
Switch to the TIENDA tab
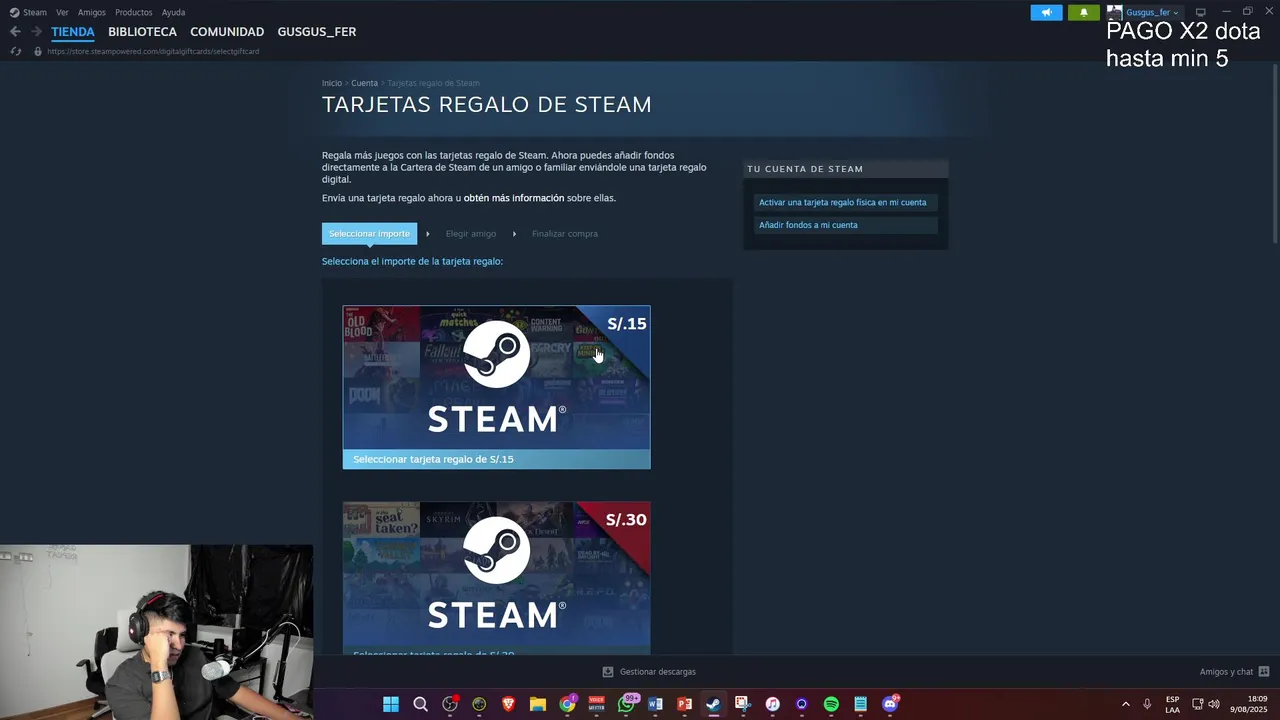click(73, 32)
